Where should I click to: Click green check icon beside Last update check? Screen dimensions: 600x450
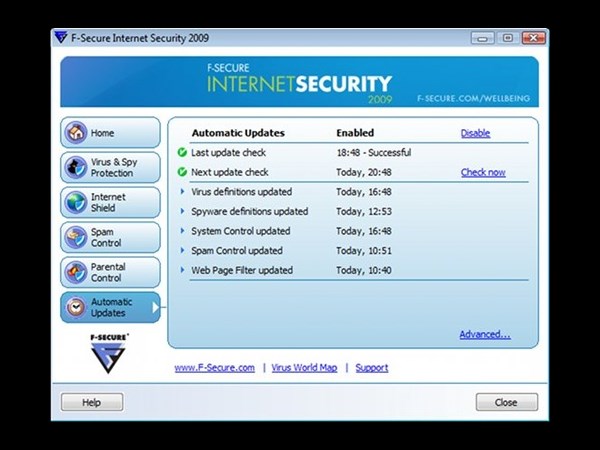click(x=182, y=153)
